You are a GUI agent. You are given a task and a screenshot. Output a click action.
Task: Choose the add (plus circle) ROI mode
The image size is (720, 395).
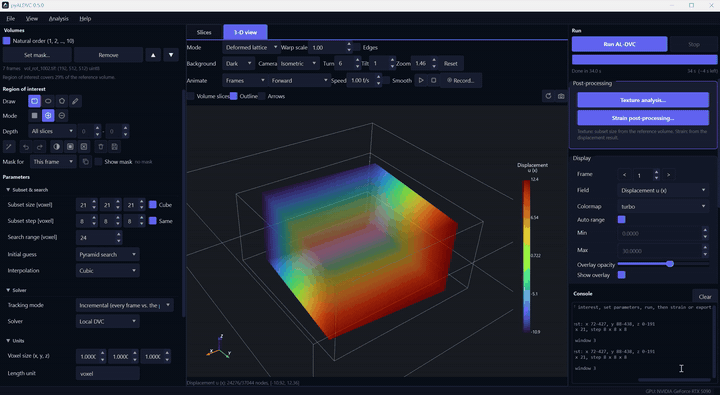[x=48, y=116]
